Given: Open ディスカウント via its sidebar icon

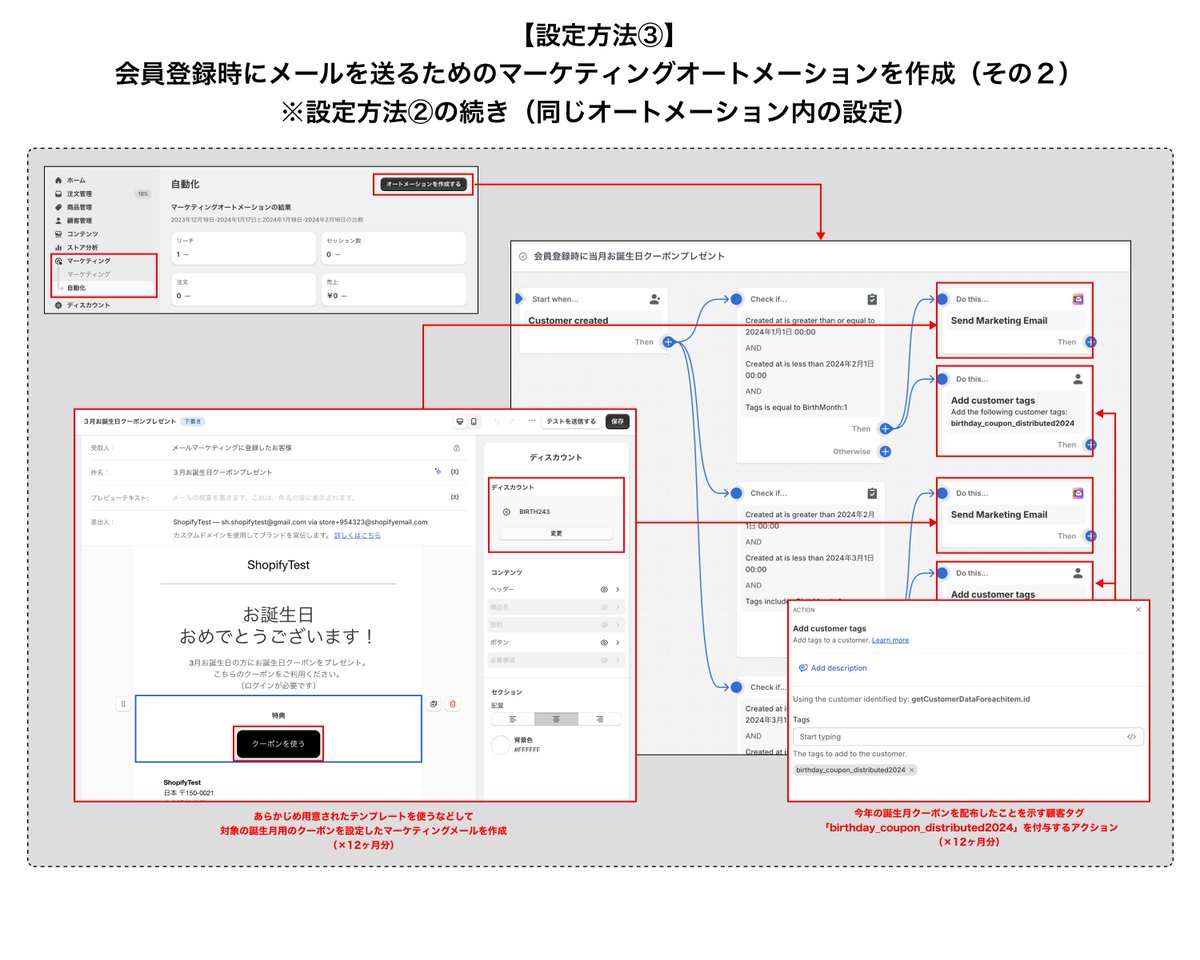Looking at the screenshot, I should click(58, 305).
